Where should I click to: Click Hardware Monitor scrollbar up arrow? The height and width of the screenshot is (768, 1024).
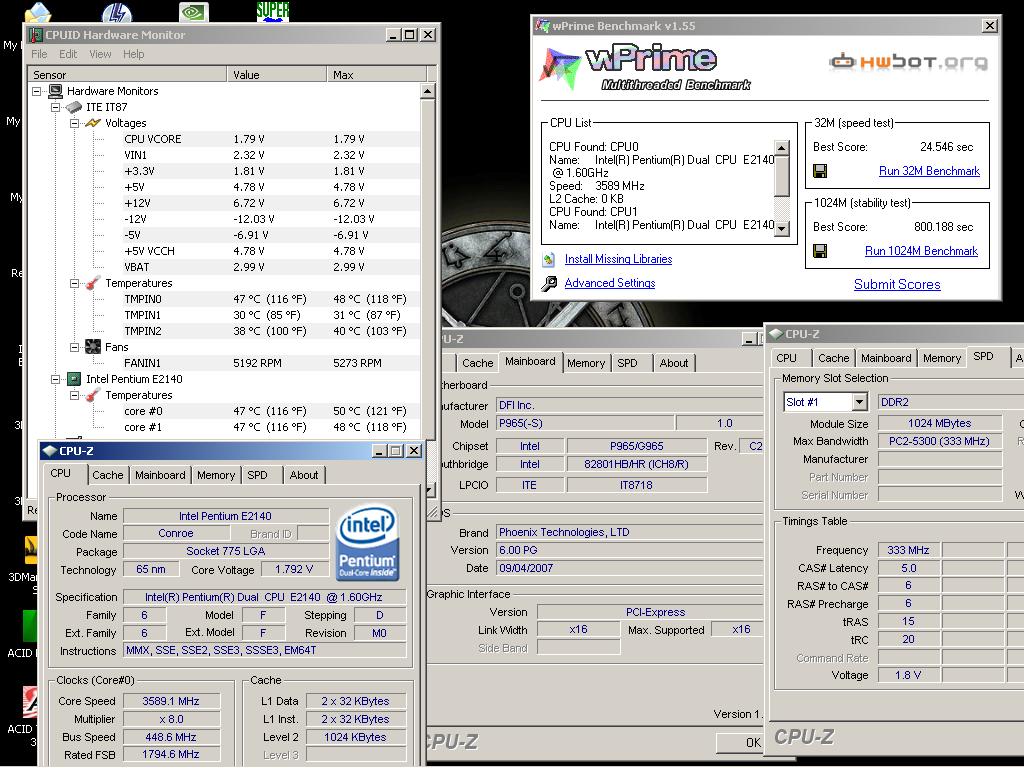tap(428, 91)
